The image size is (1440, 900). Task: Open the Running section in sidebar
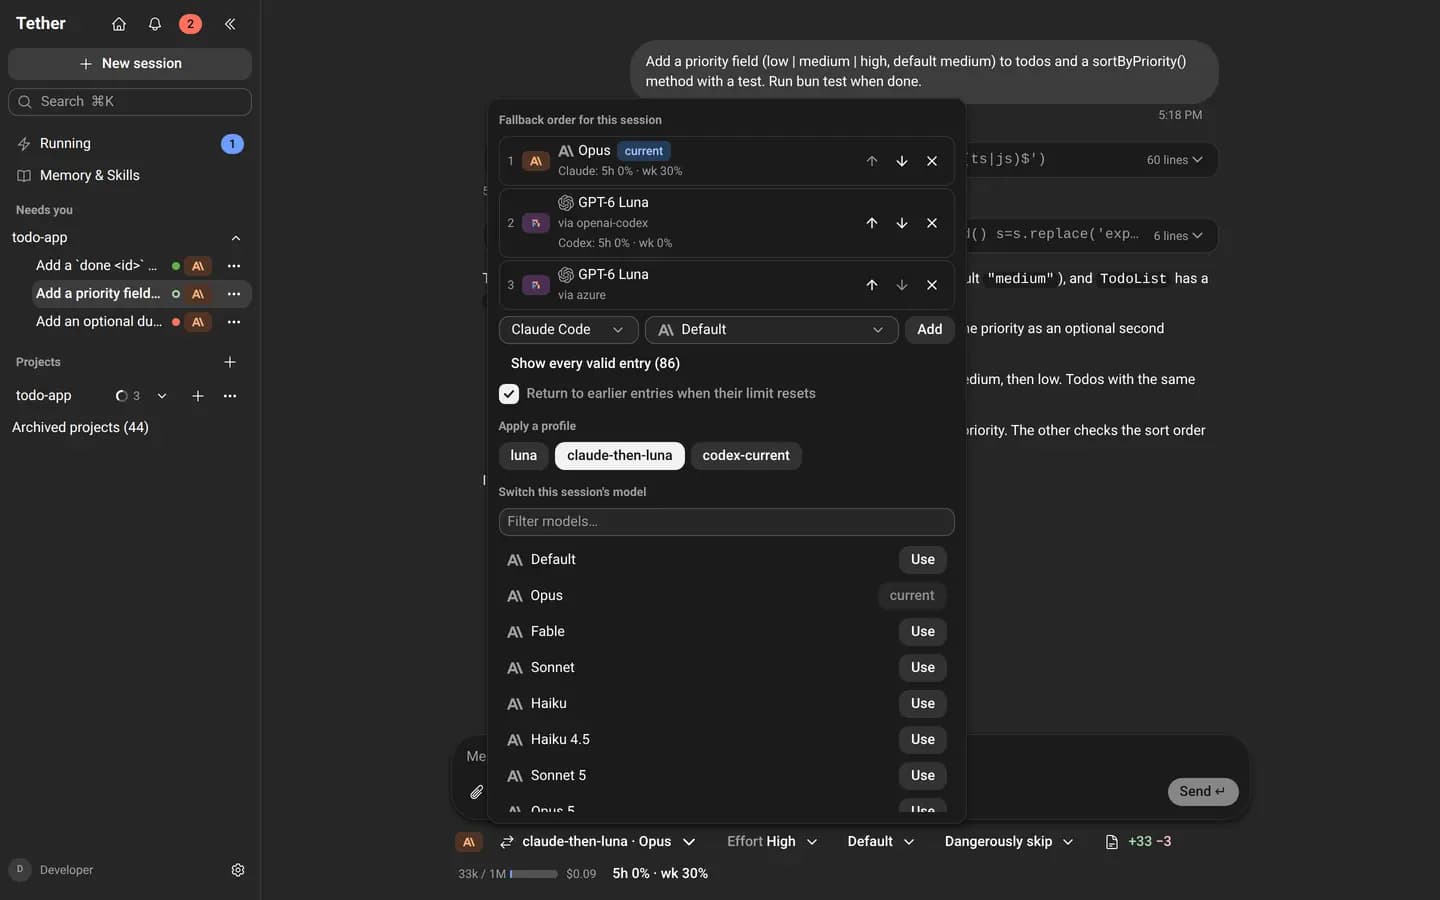pos(130,144)
